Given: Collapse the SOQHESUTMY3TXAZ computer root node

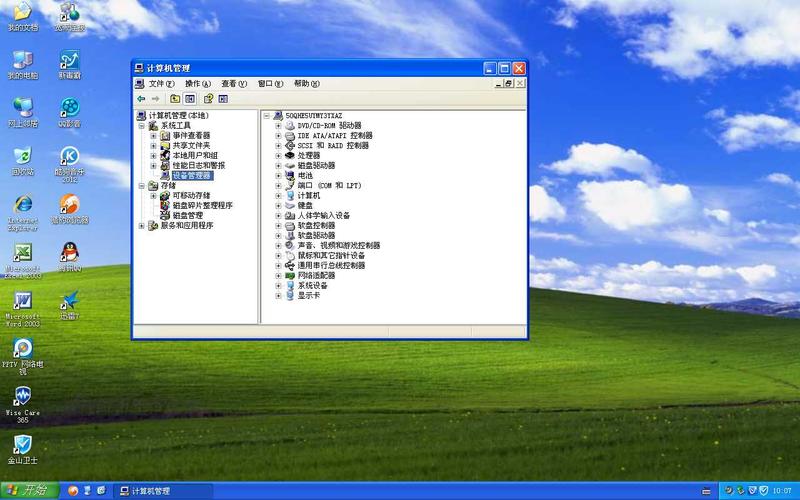Looking at the screenshot, I should (266, 116).
